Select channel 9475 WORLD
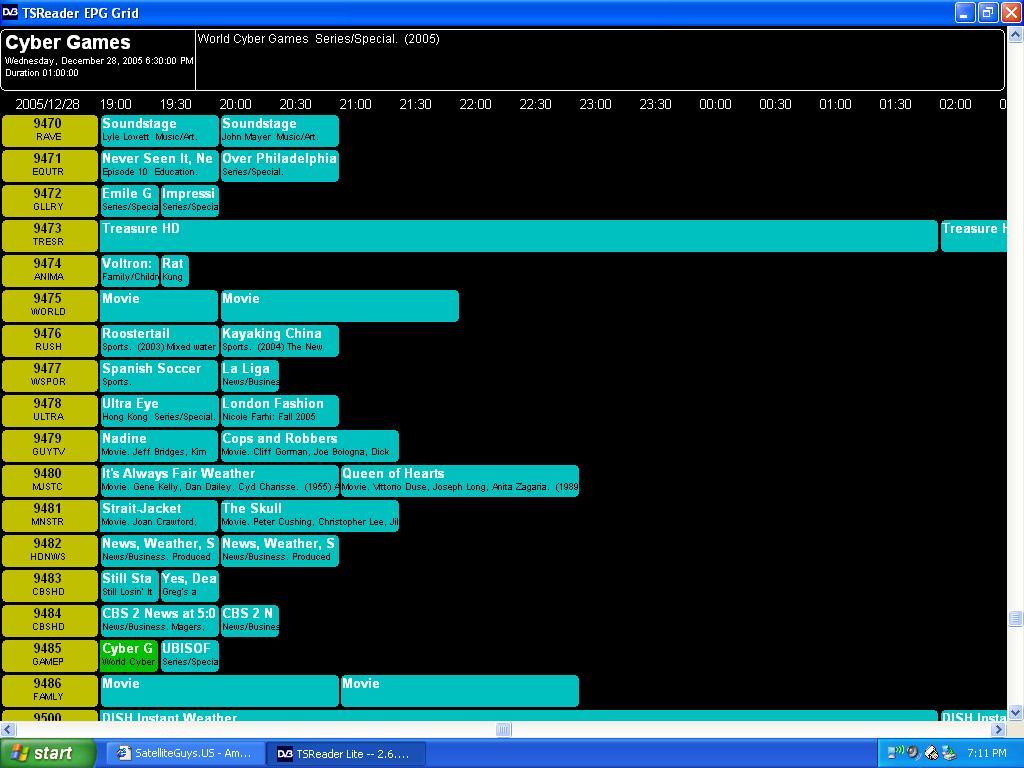Image resolution: width=1024 pixels, height=768 pixels. pyautogui.click(x=49, y=306)
